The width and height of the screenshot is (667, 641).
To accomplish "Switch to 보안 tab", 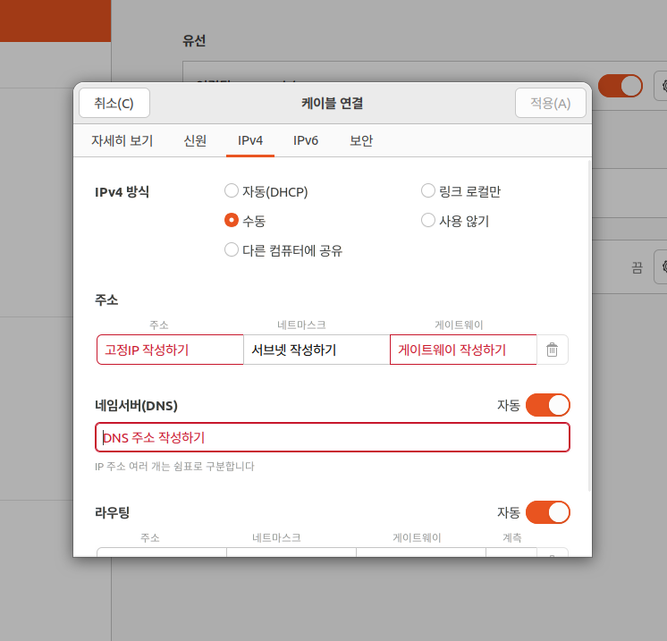I will [361, 140].
